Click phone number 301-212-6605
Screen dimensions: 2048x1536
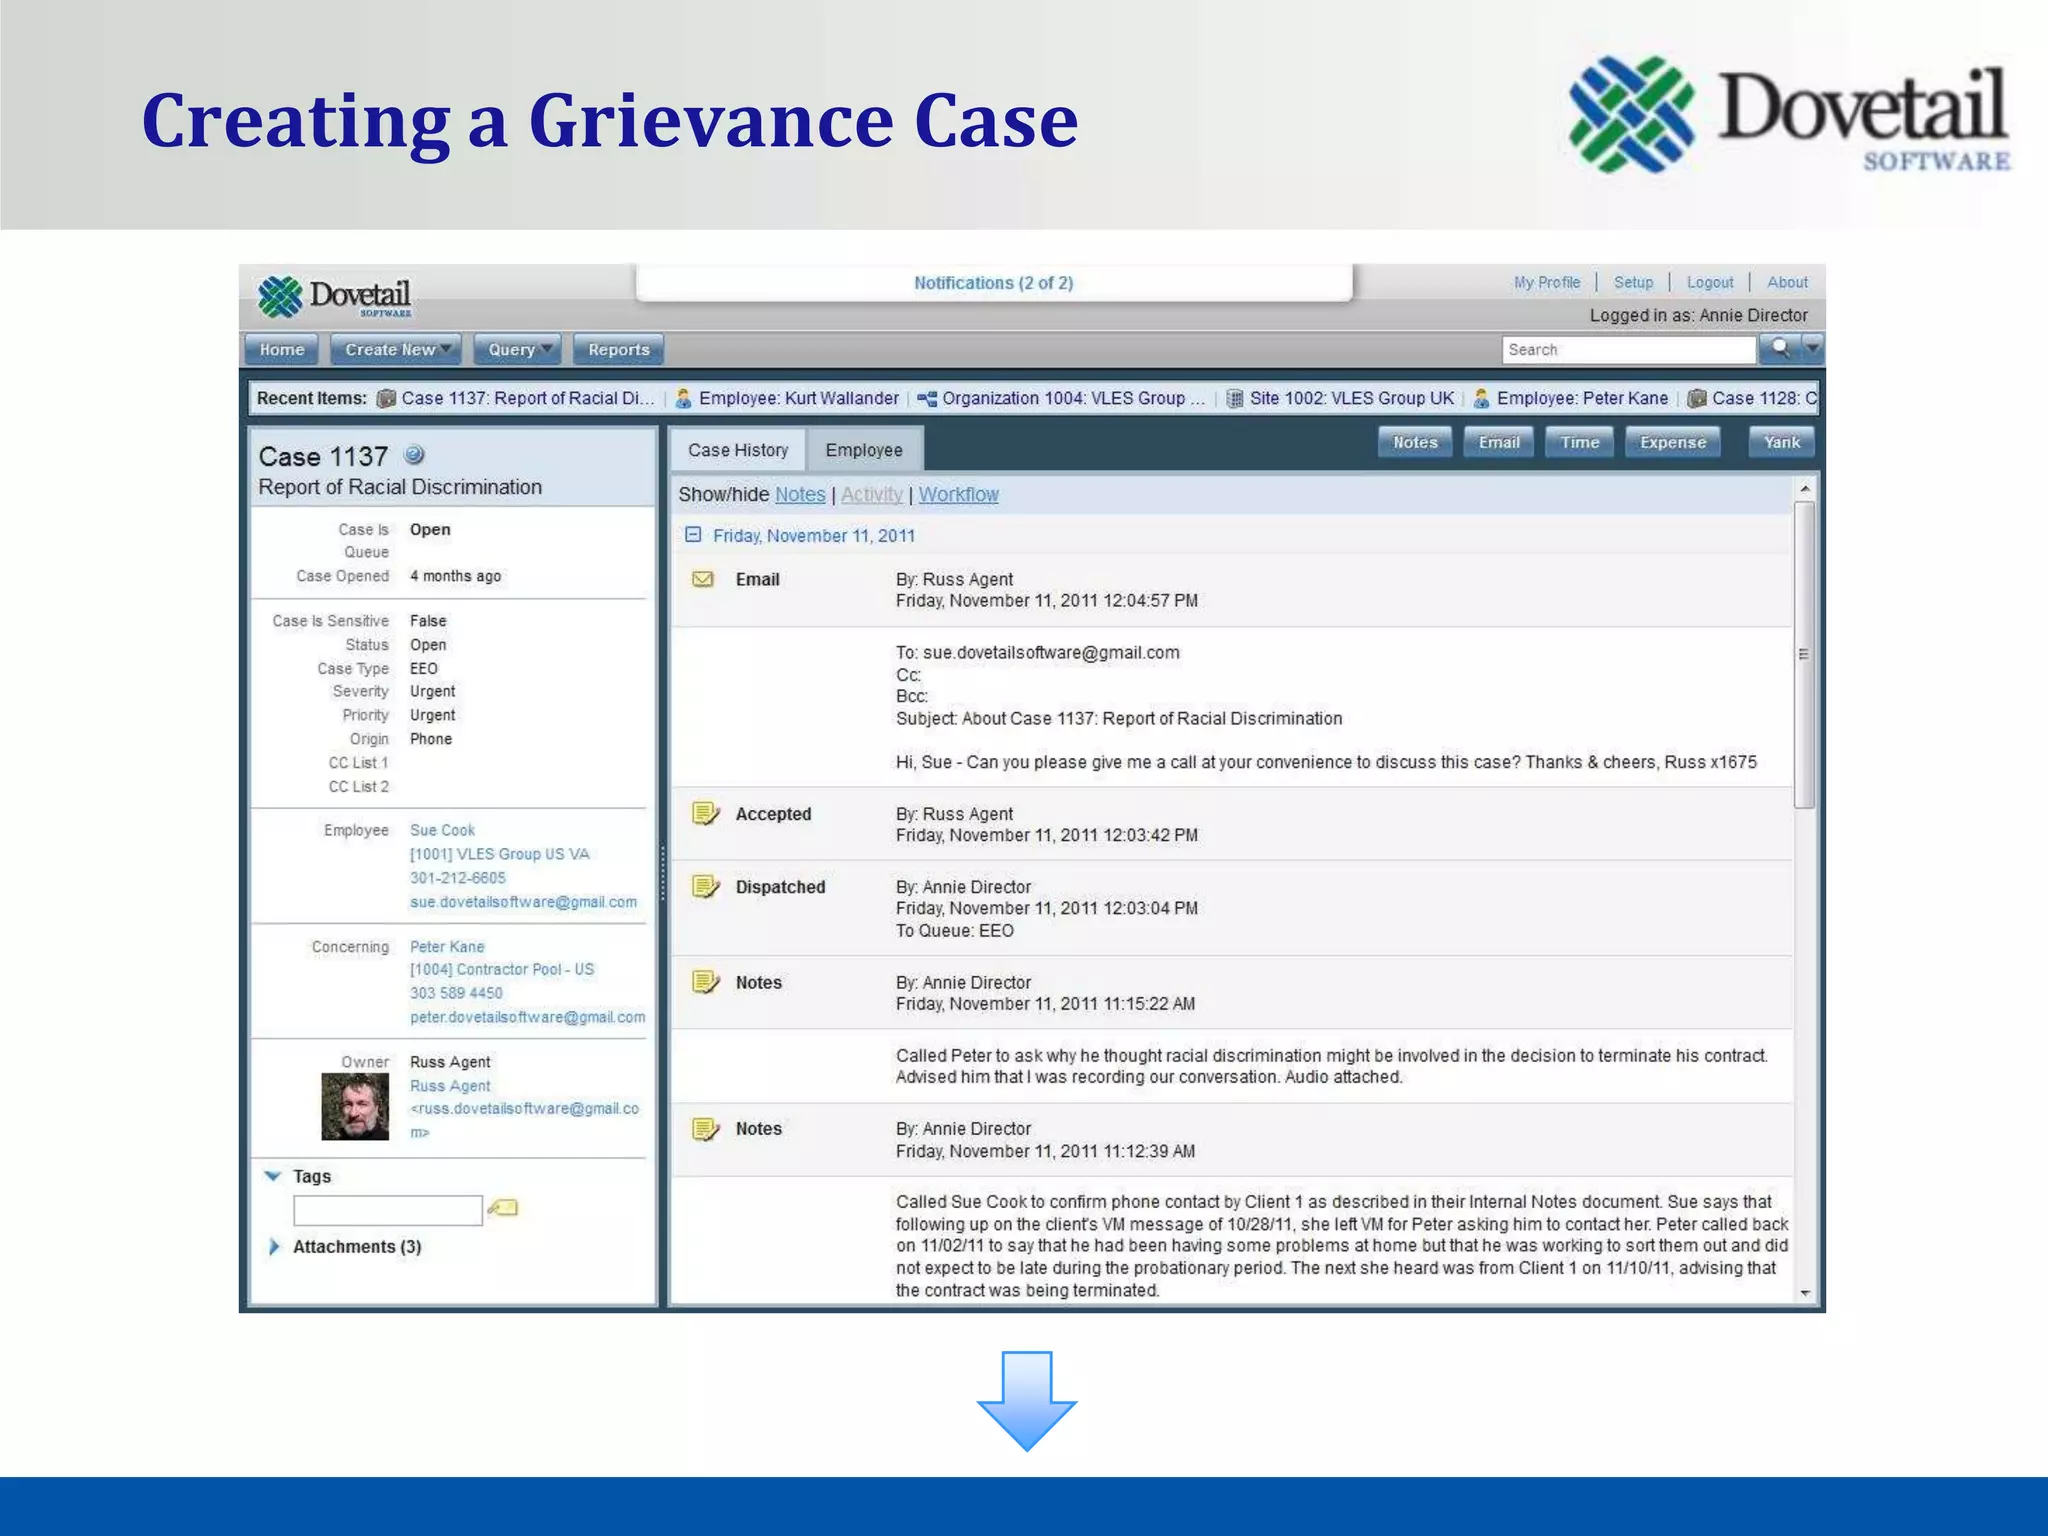458,878
